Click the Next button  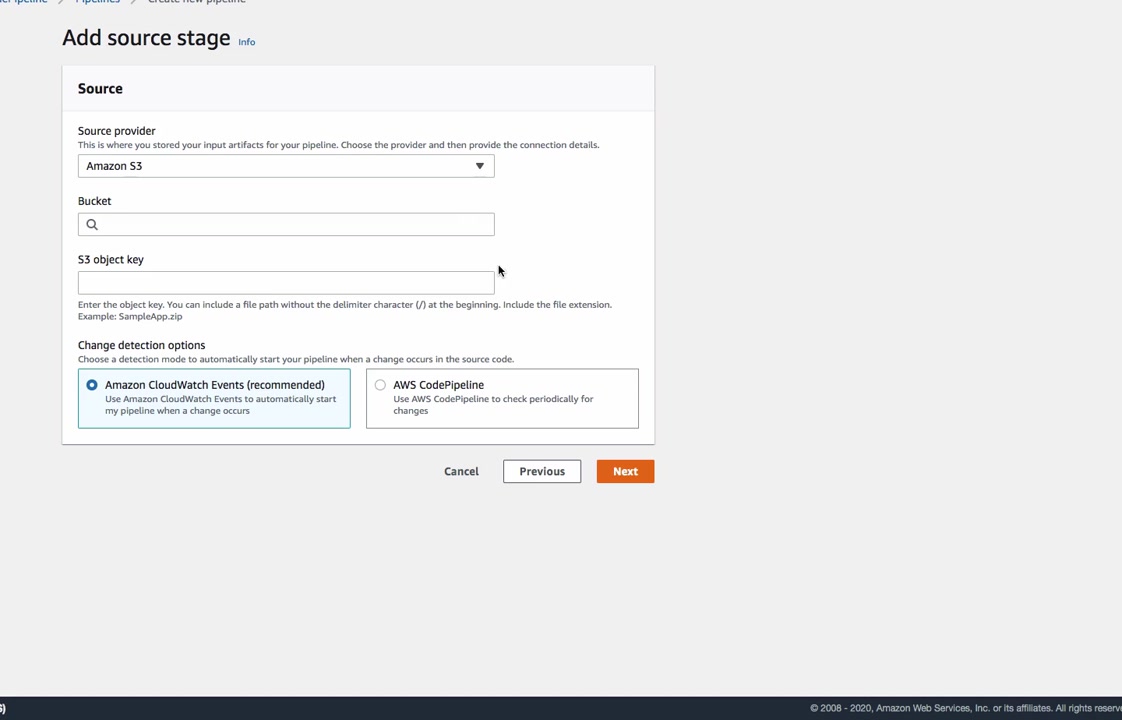point(625,472)
